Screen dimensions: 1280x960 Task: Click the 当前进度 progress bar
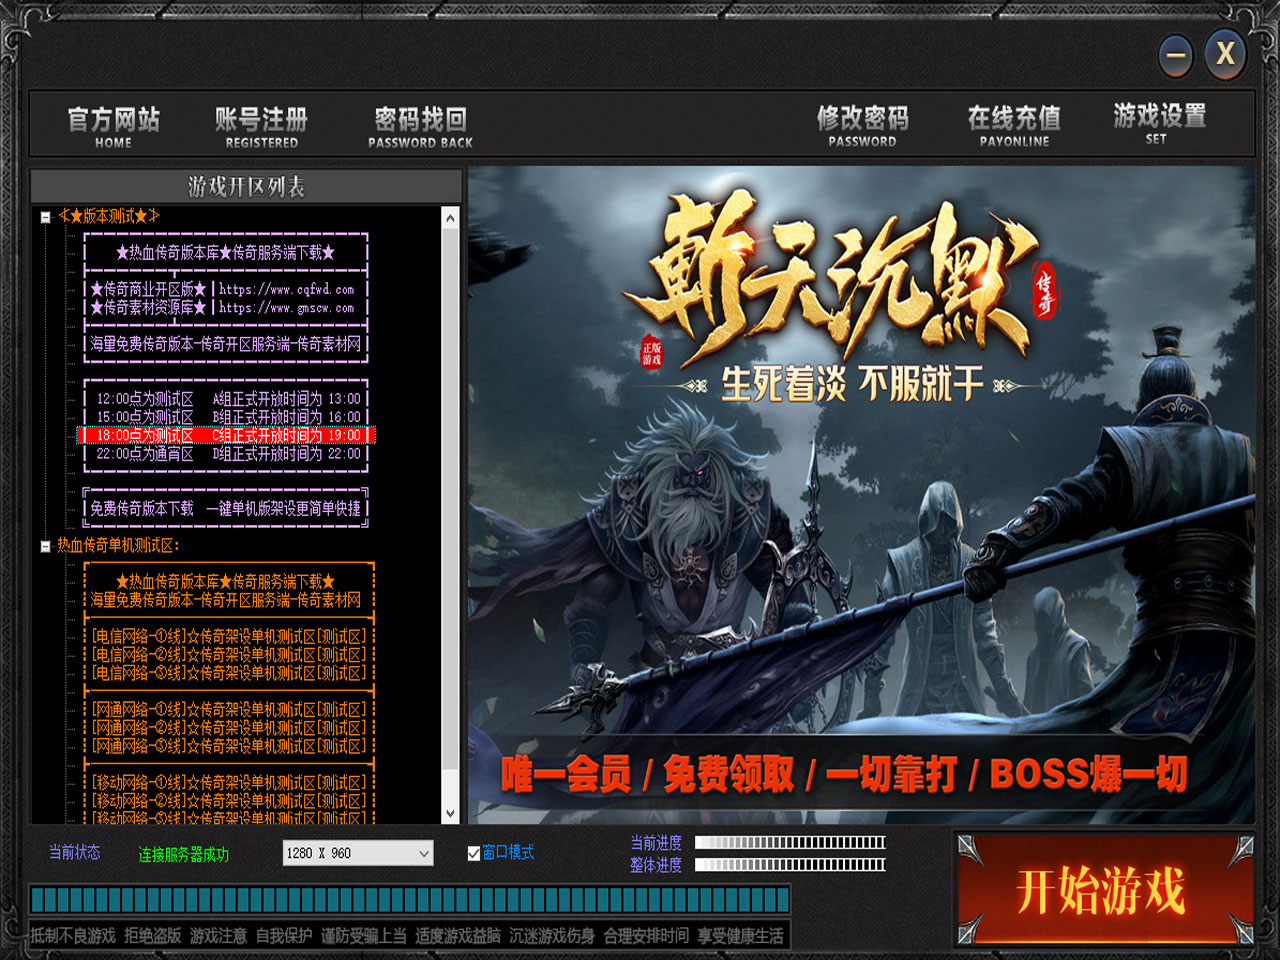tap(790, 842)
